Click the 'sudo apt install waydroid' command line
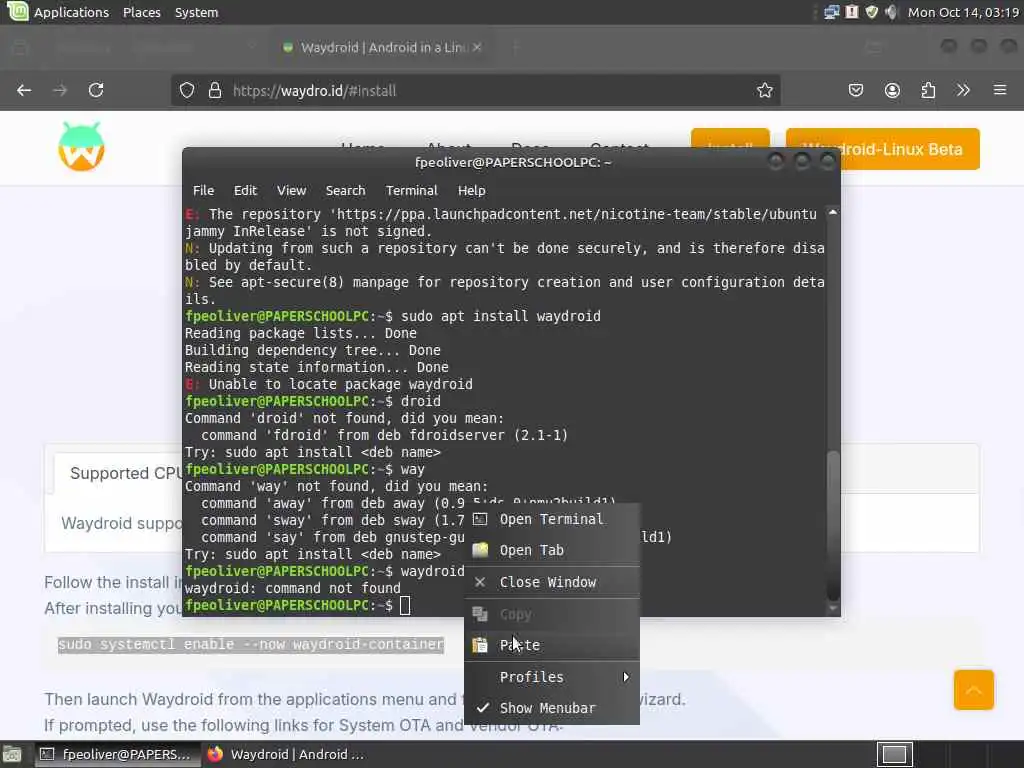This screenshot has height=768, width=1024. (x=501, y=316)
